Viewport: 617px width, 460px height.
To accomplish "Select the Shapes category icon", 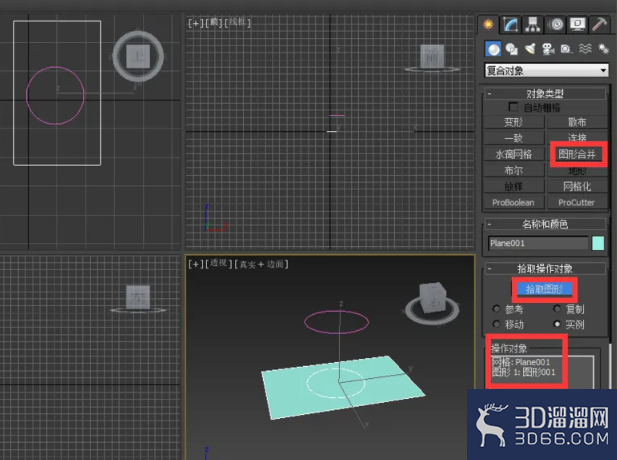I will 512,49.
